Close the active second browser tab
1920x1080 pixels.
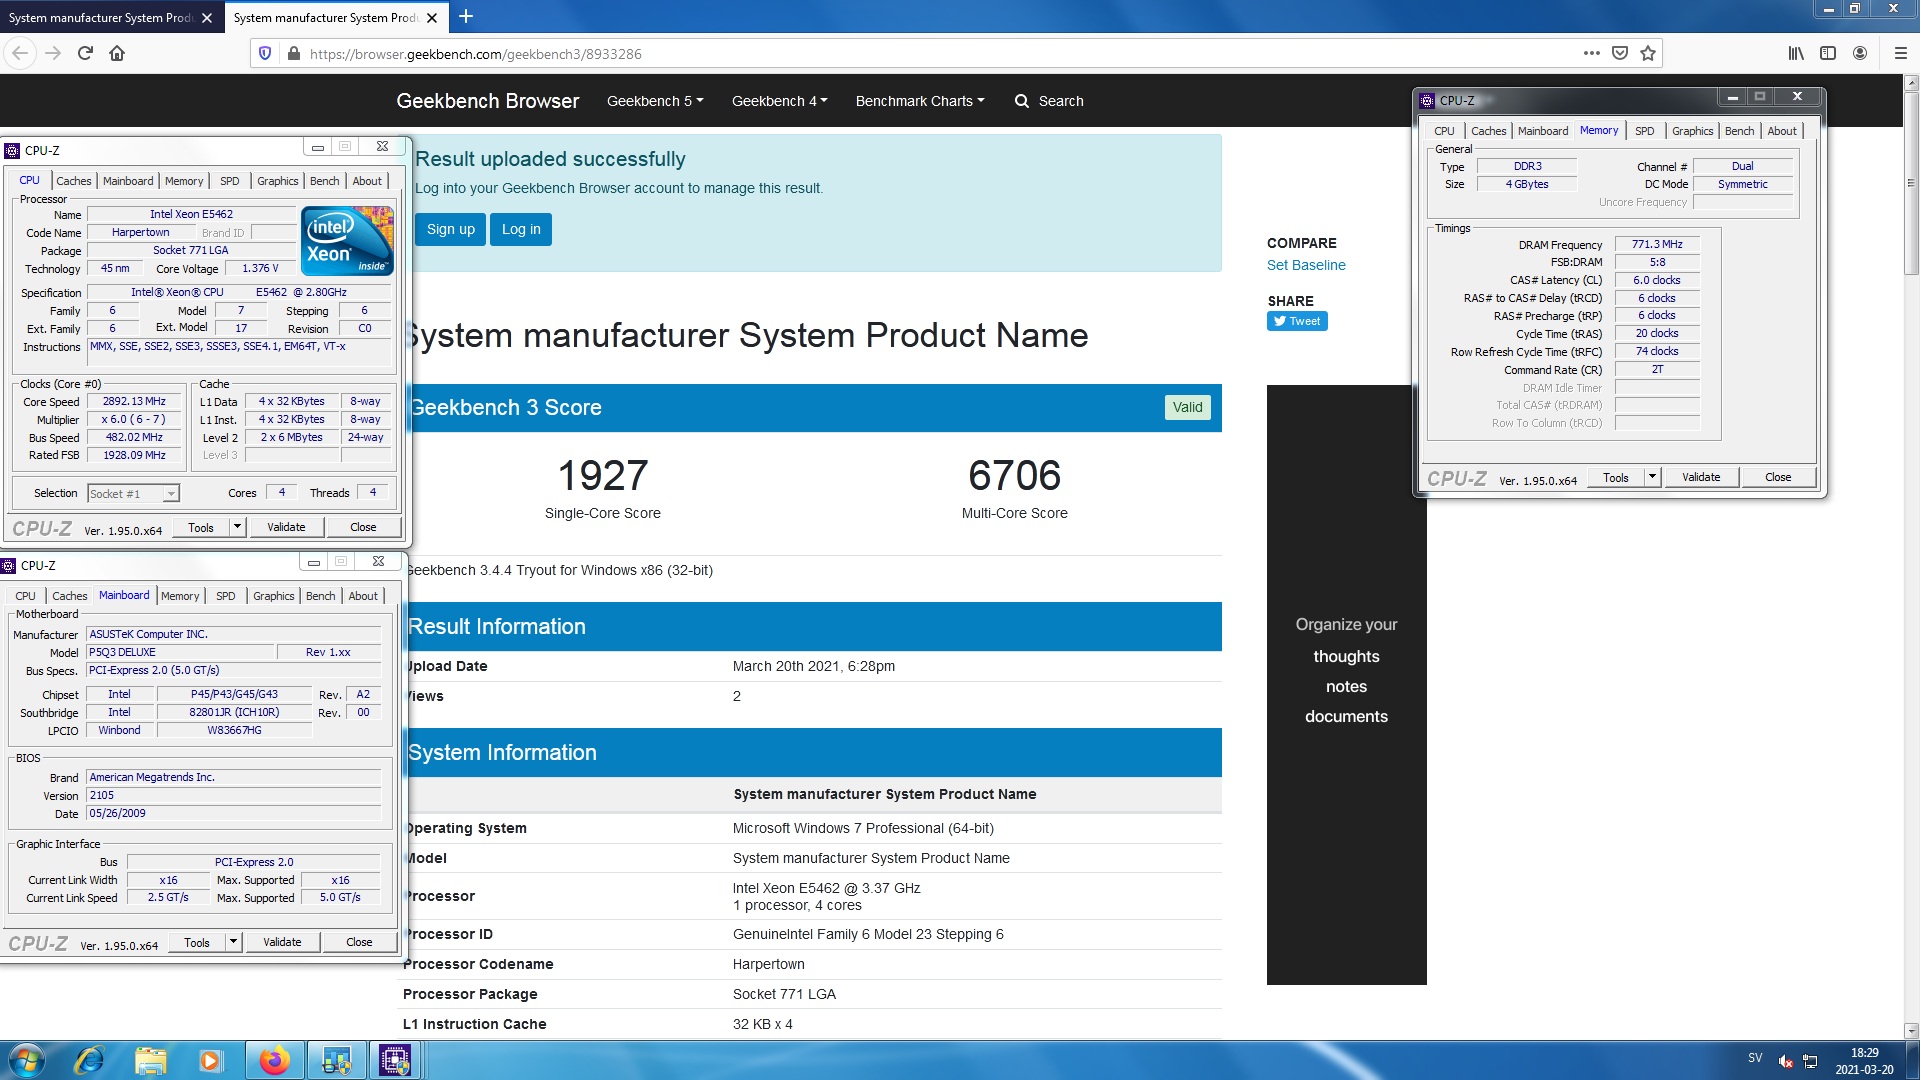click(x=432, y=18)
